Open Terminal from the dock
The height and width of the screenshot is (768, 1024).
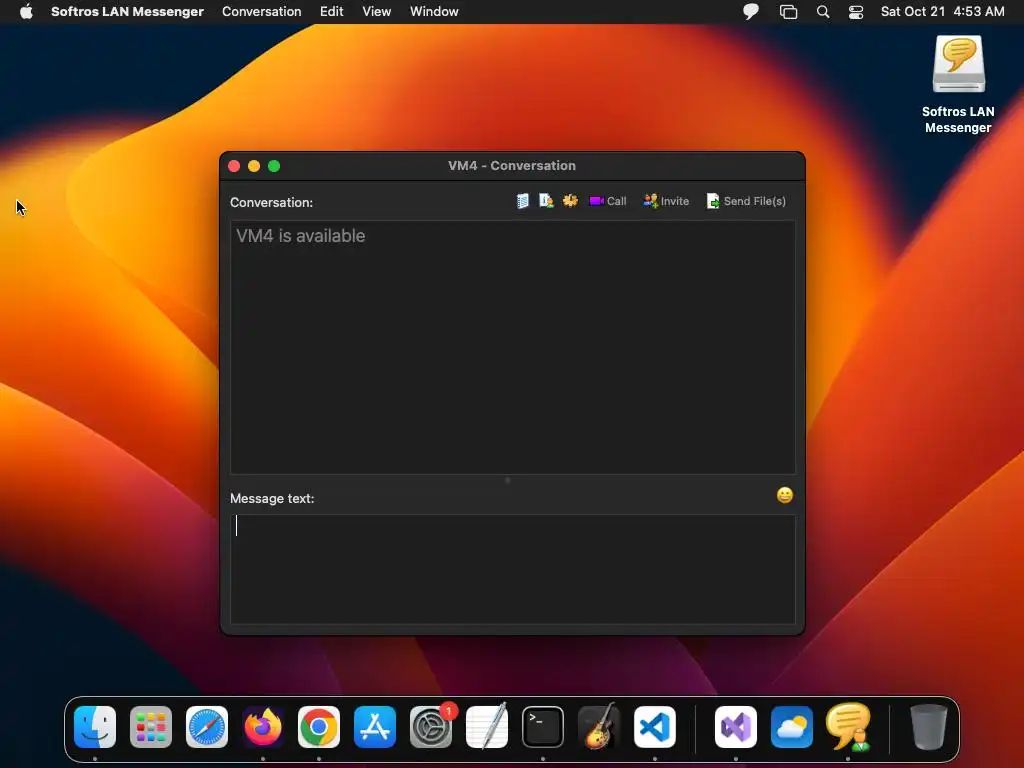[x=543, y=727]
